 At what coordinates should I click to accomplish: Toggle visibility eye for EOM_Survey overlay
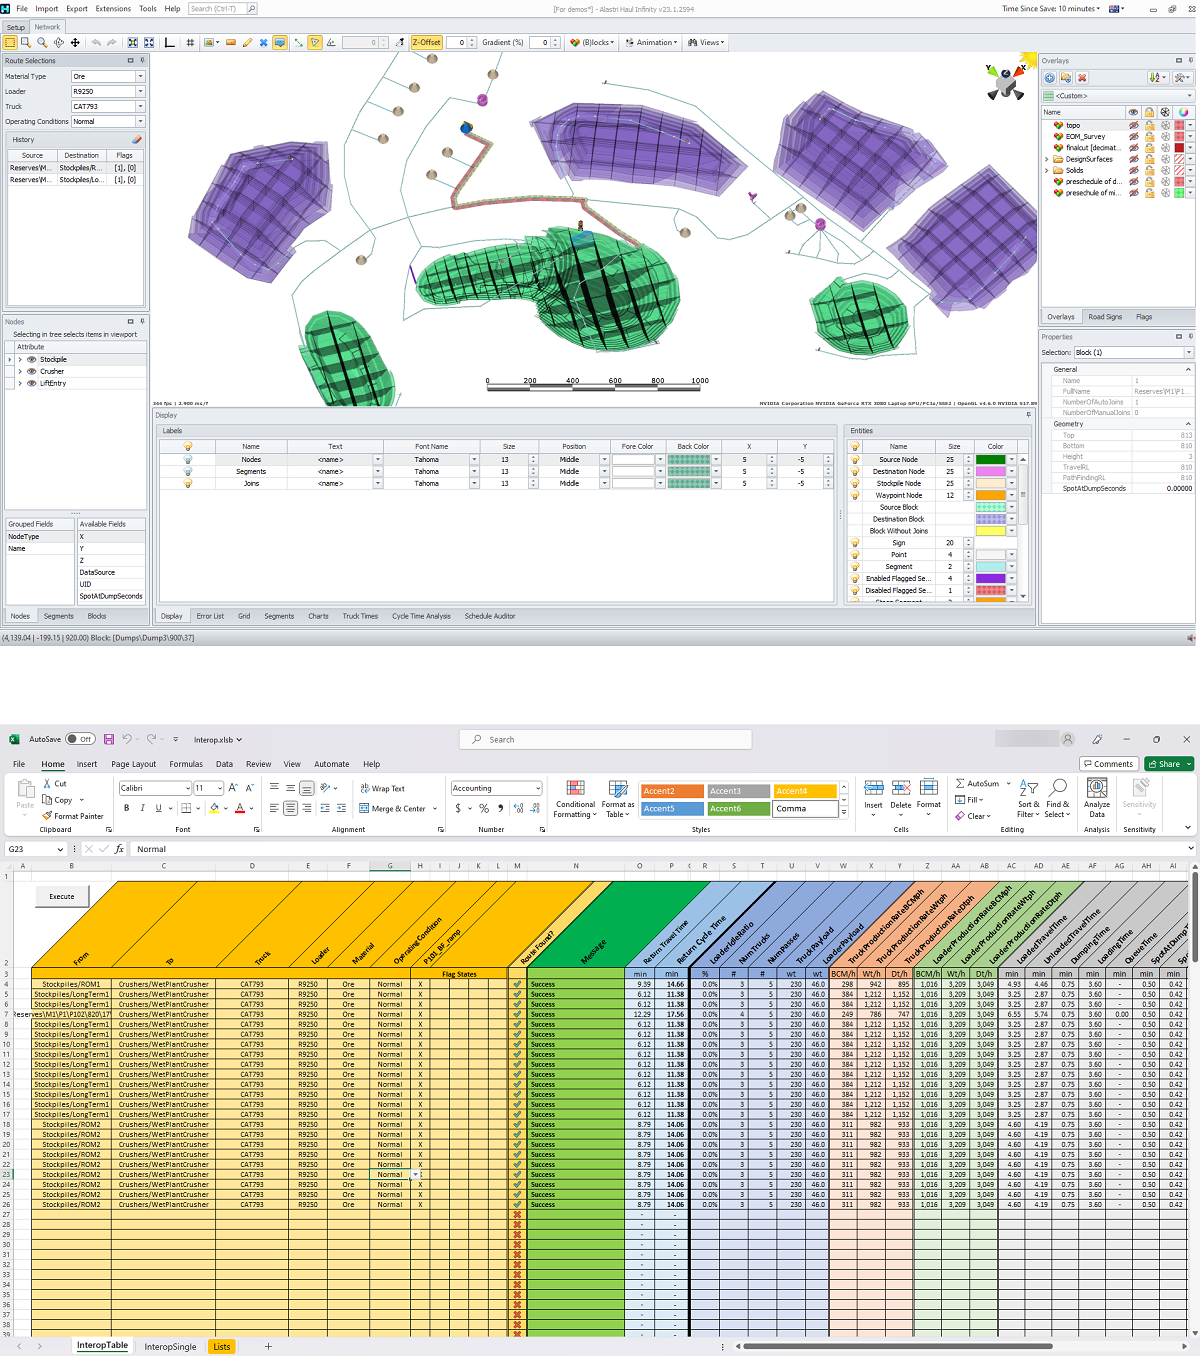1134,137
